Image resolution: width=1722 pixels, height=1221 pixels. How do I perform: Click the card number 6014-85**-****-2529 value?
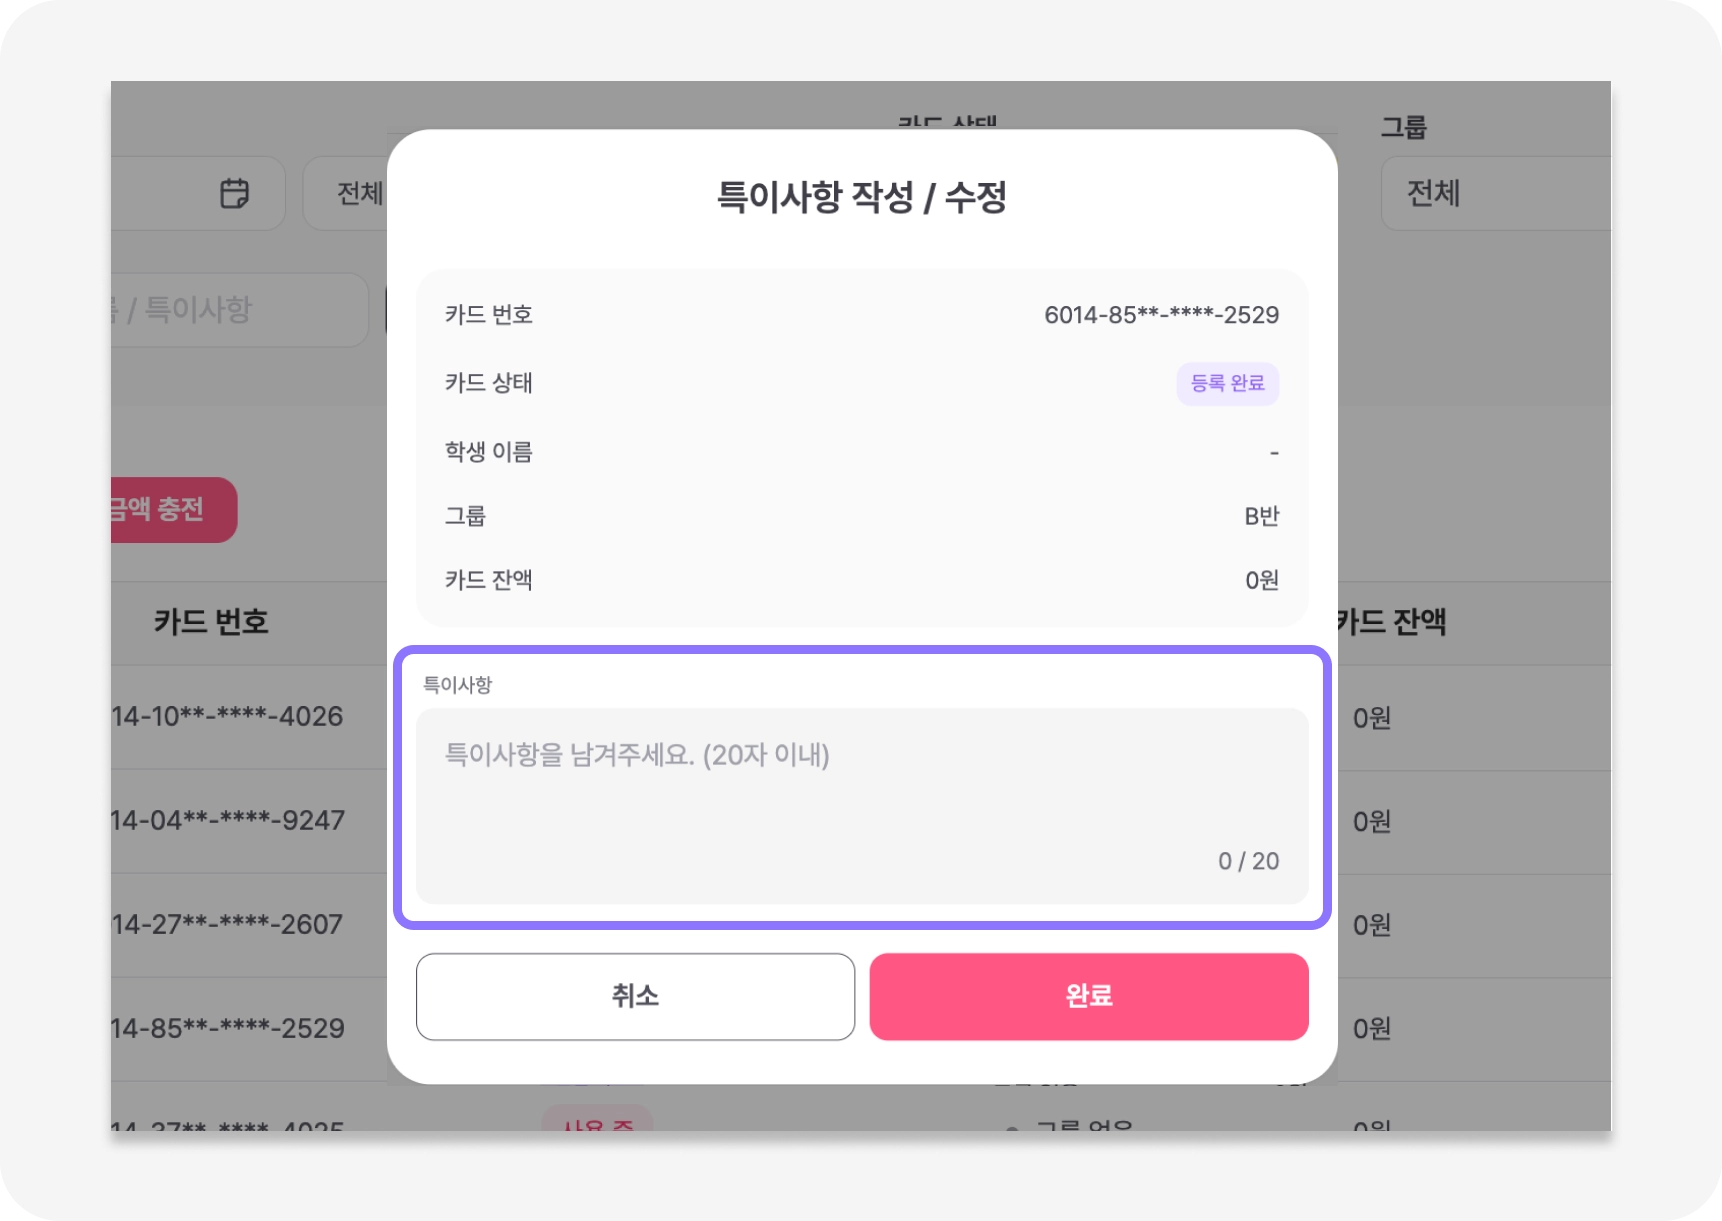pos(1161,315)
